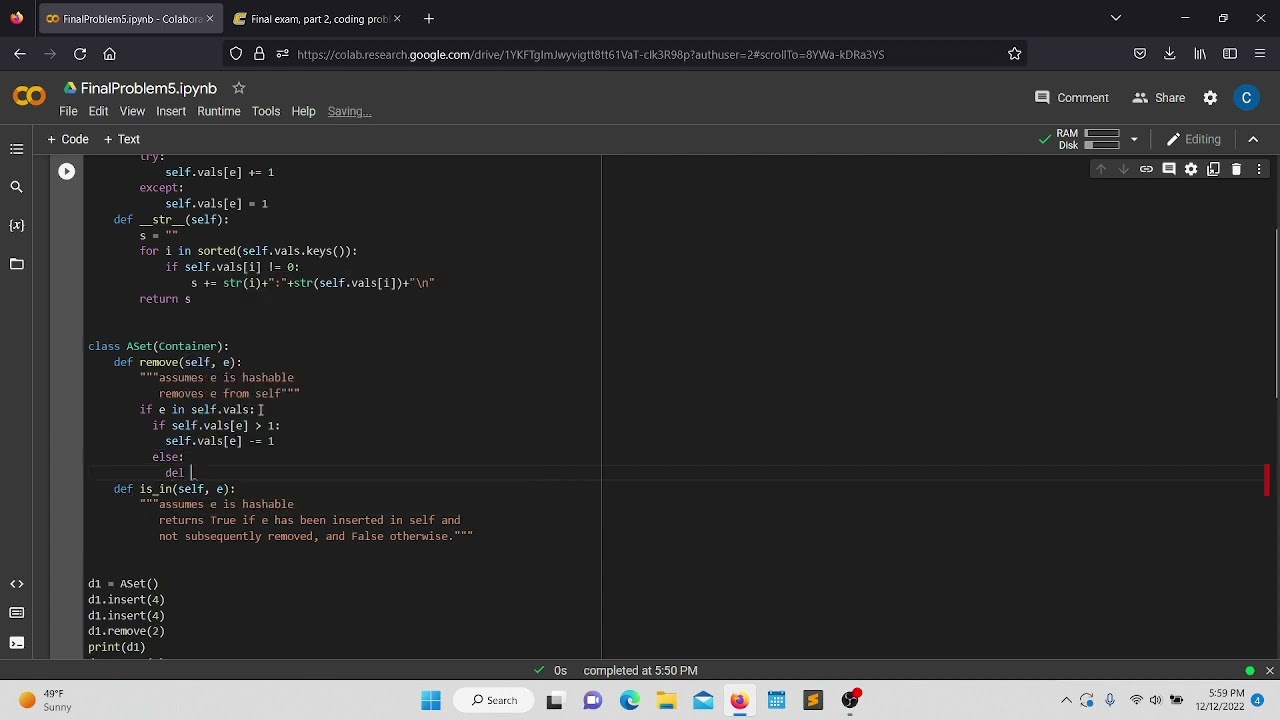Open Microsoft Edge from the taskbar
This screenshot has height=720, width=1280.
tap(630, 700)
